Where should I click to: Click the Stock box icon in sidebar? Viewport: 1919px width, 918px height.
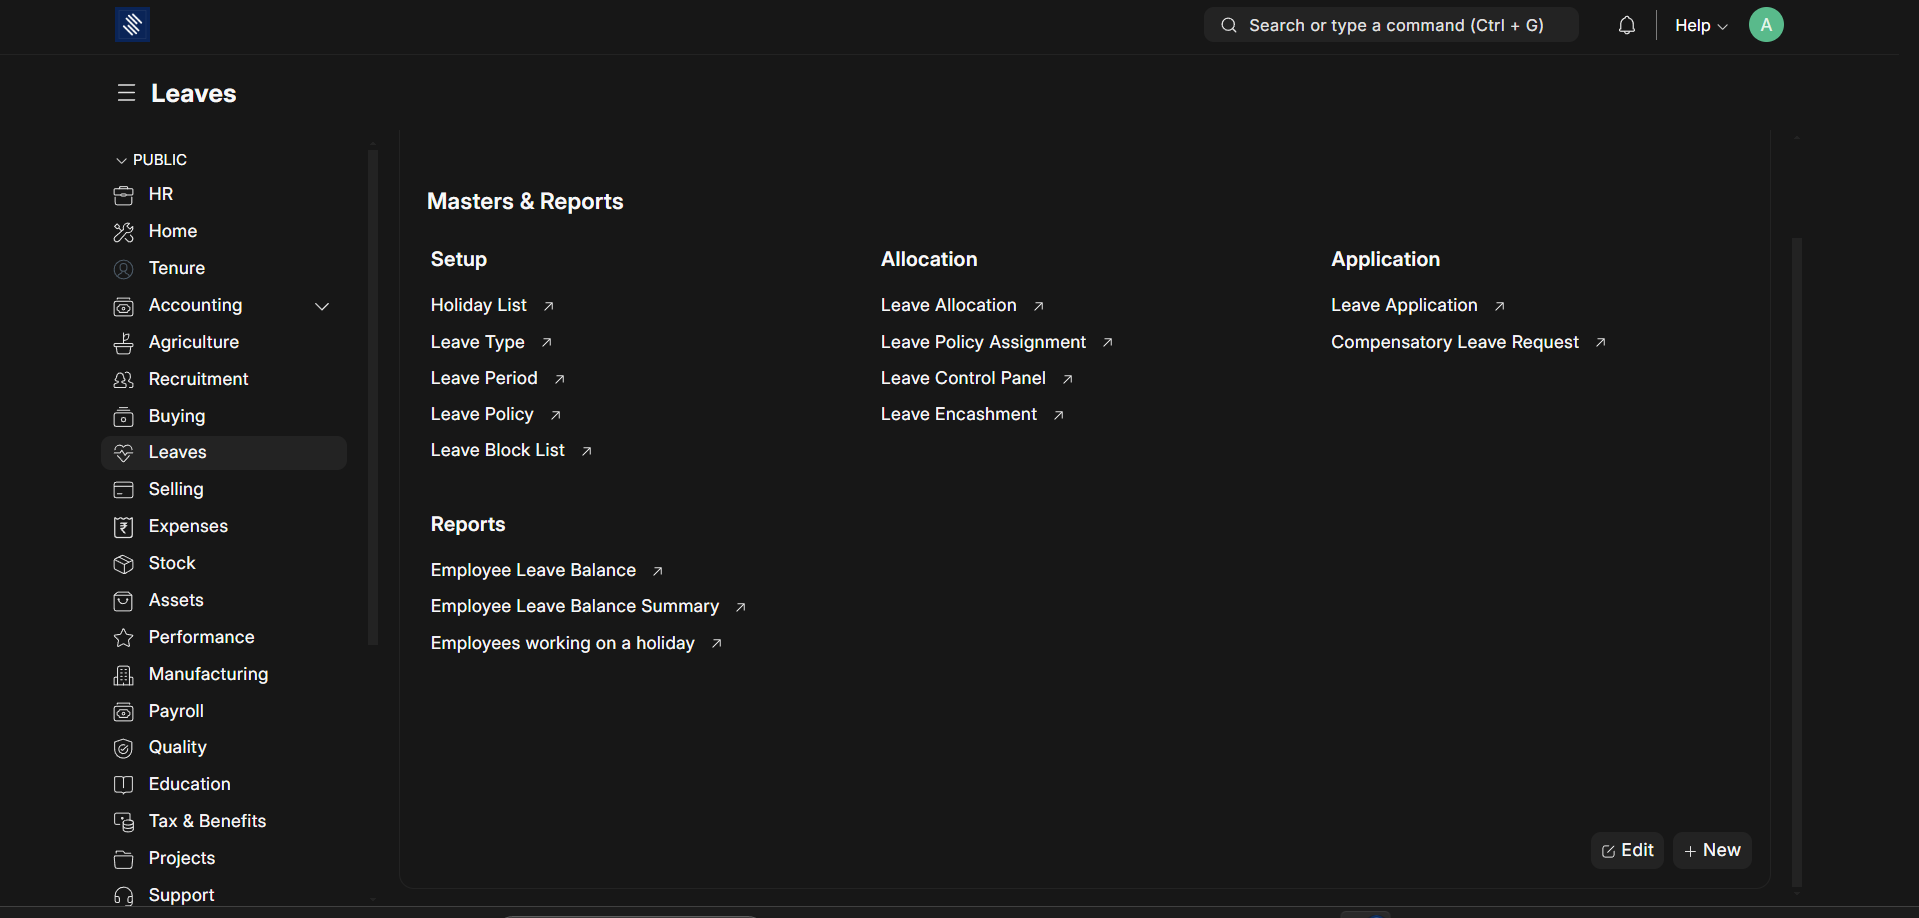124,564
